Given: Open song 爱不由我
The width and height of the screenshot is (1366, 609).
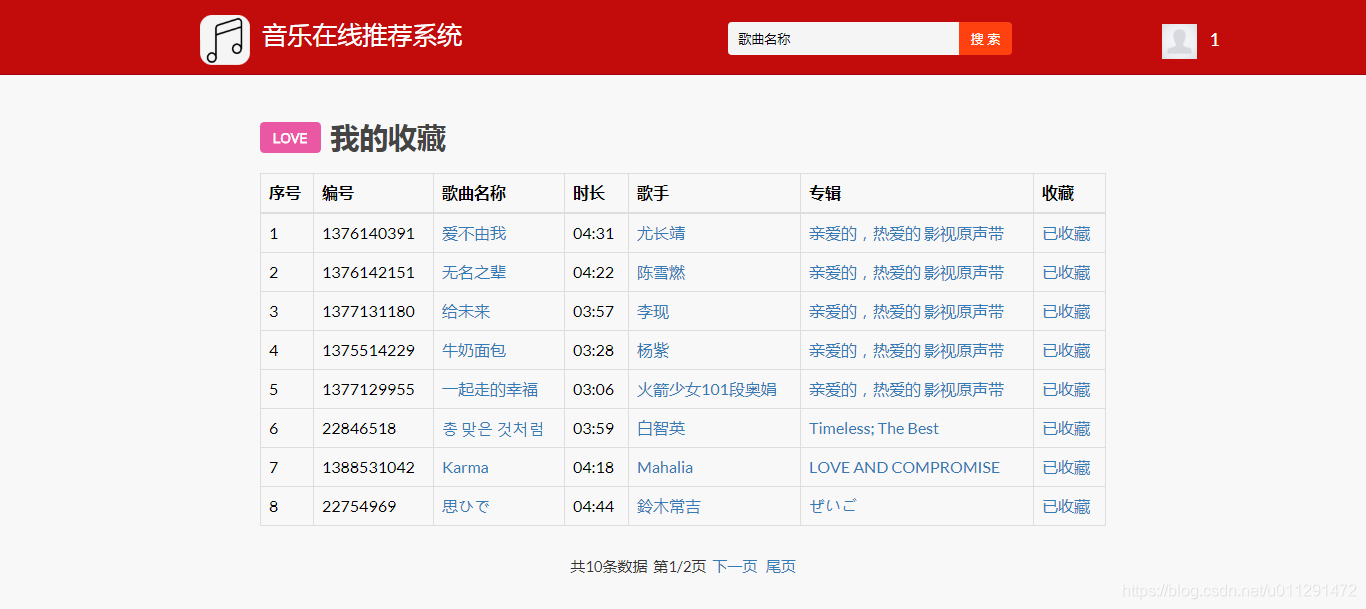Looking at the screenshot, I should coord(474,234).
